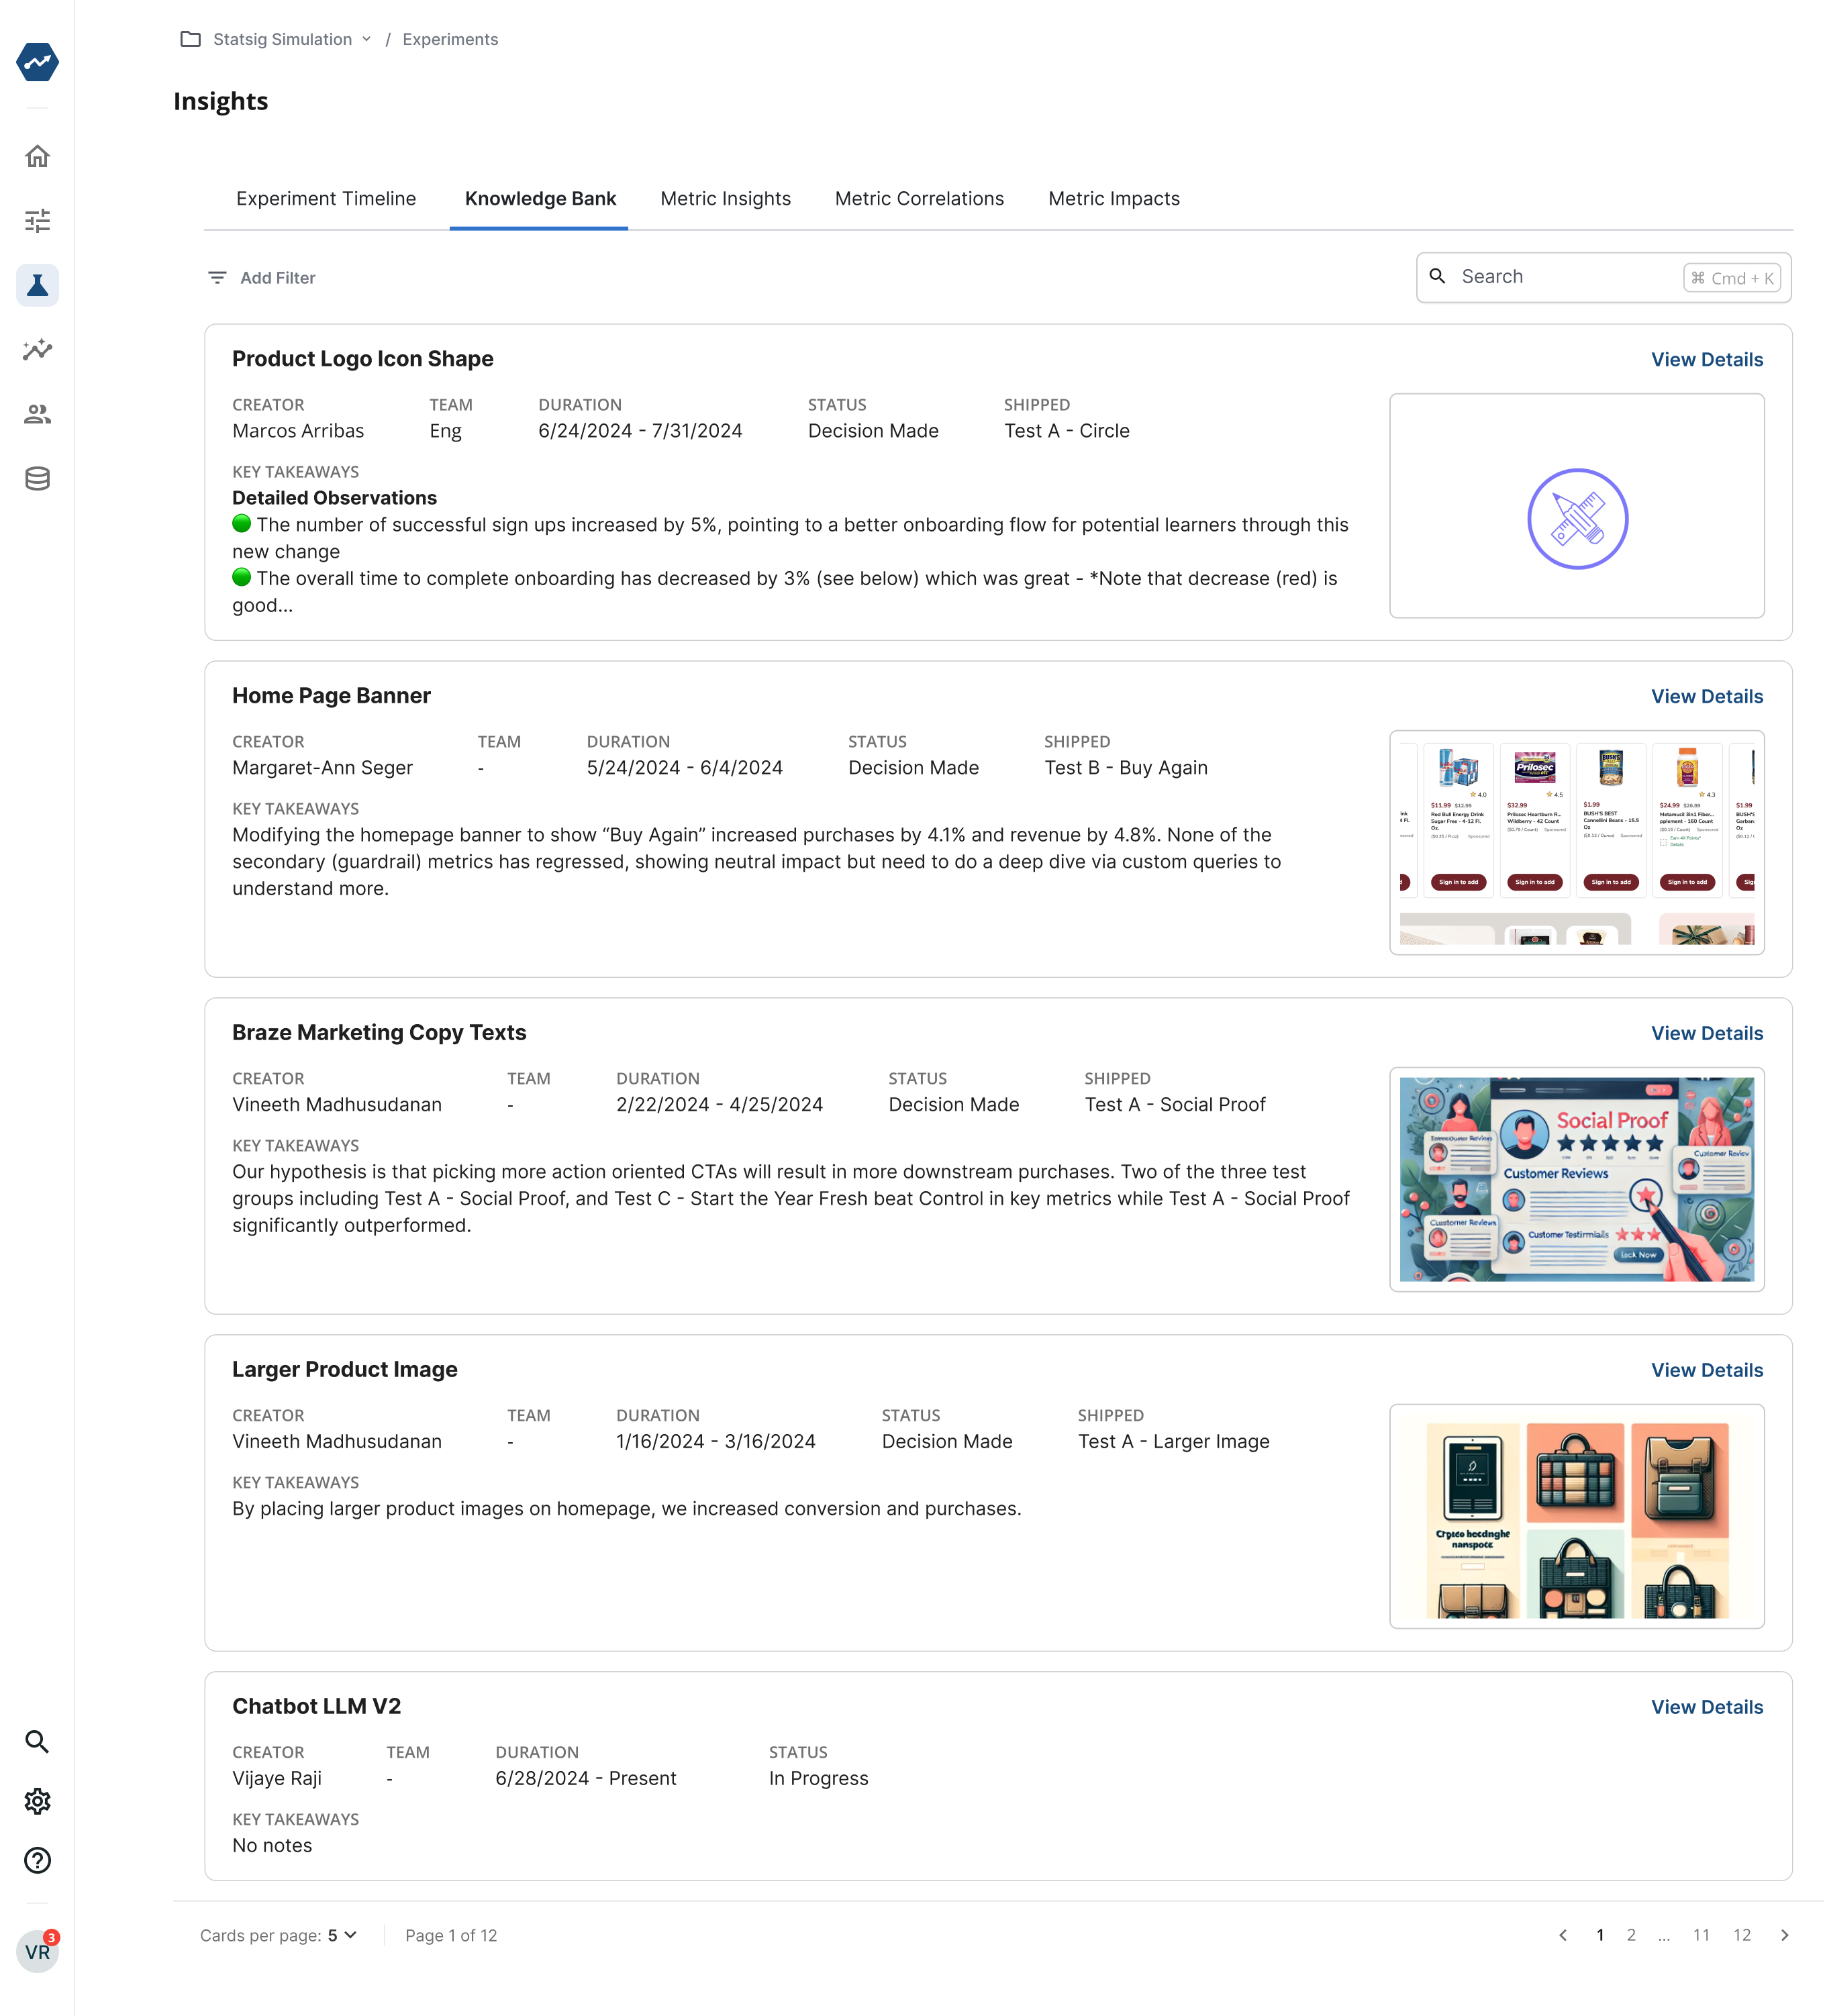Open the Experiment Timeline tab
This screenshot has width=1825, height=2016.
point(326,198)
